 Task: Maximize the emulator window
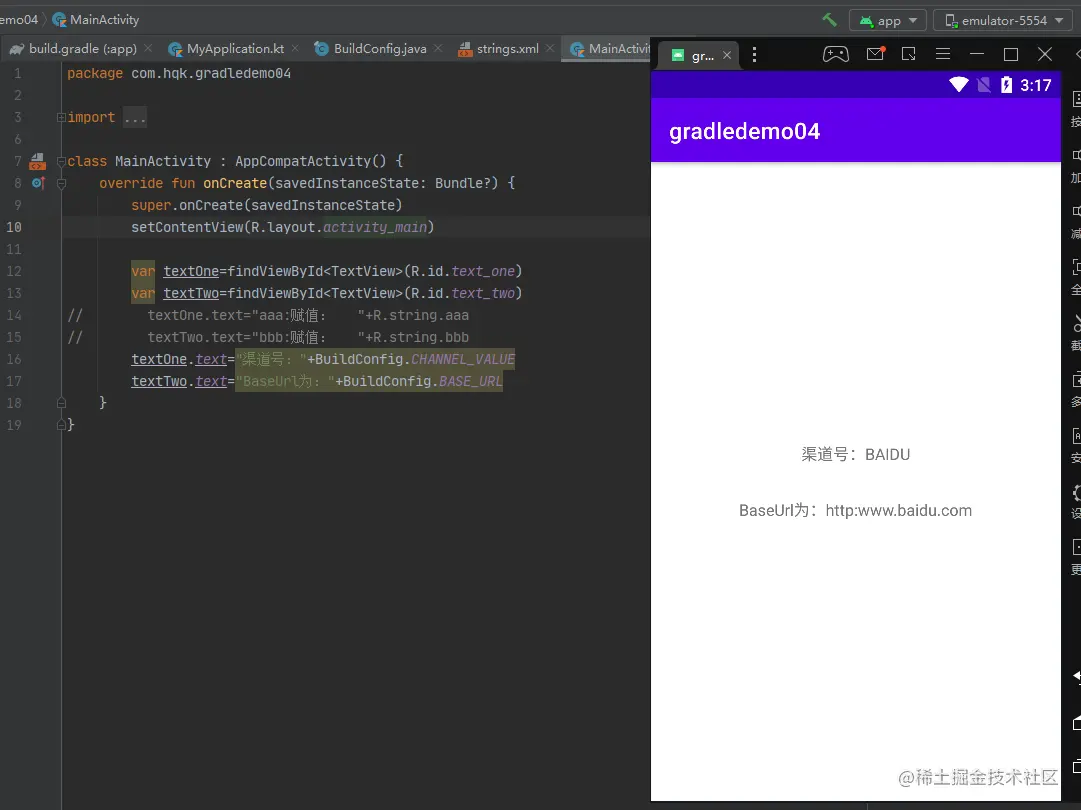[x=1011, y=54]
